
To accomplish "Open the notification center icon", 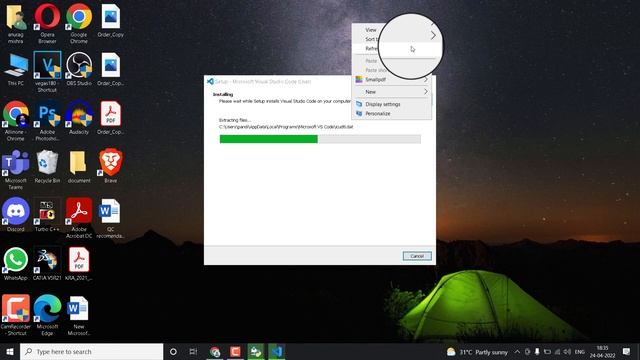I will point(627,351).
